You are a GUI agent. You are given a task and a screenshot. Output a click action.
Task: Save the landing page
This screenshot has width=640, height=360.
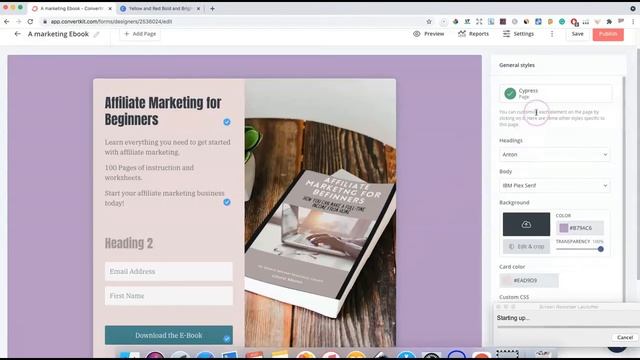[577, 34]
